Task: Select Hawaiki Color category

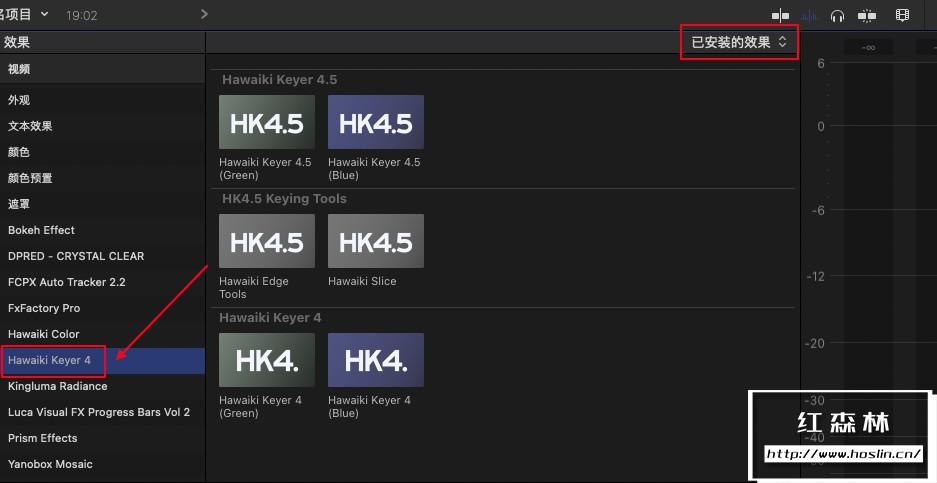Action: [x=102, y=334]
